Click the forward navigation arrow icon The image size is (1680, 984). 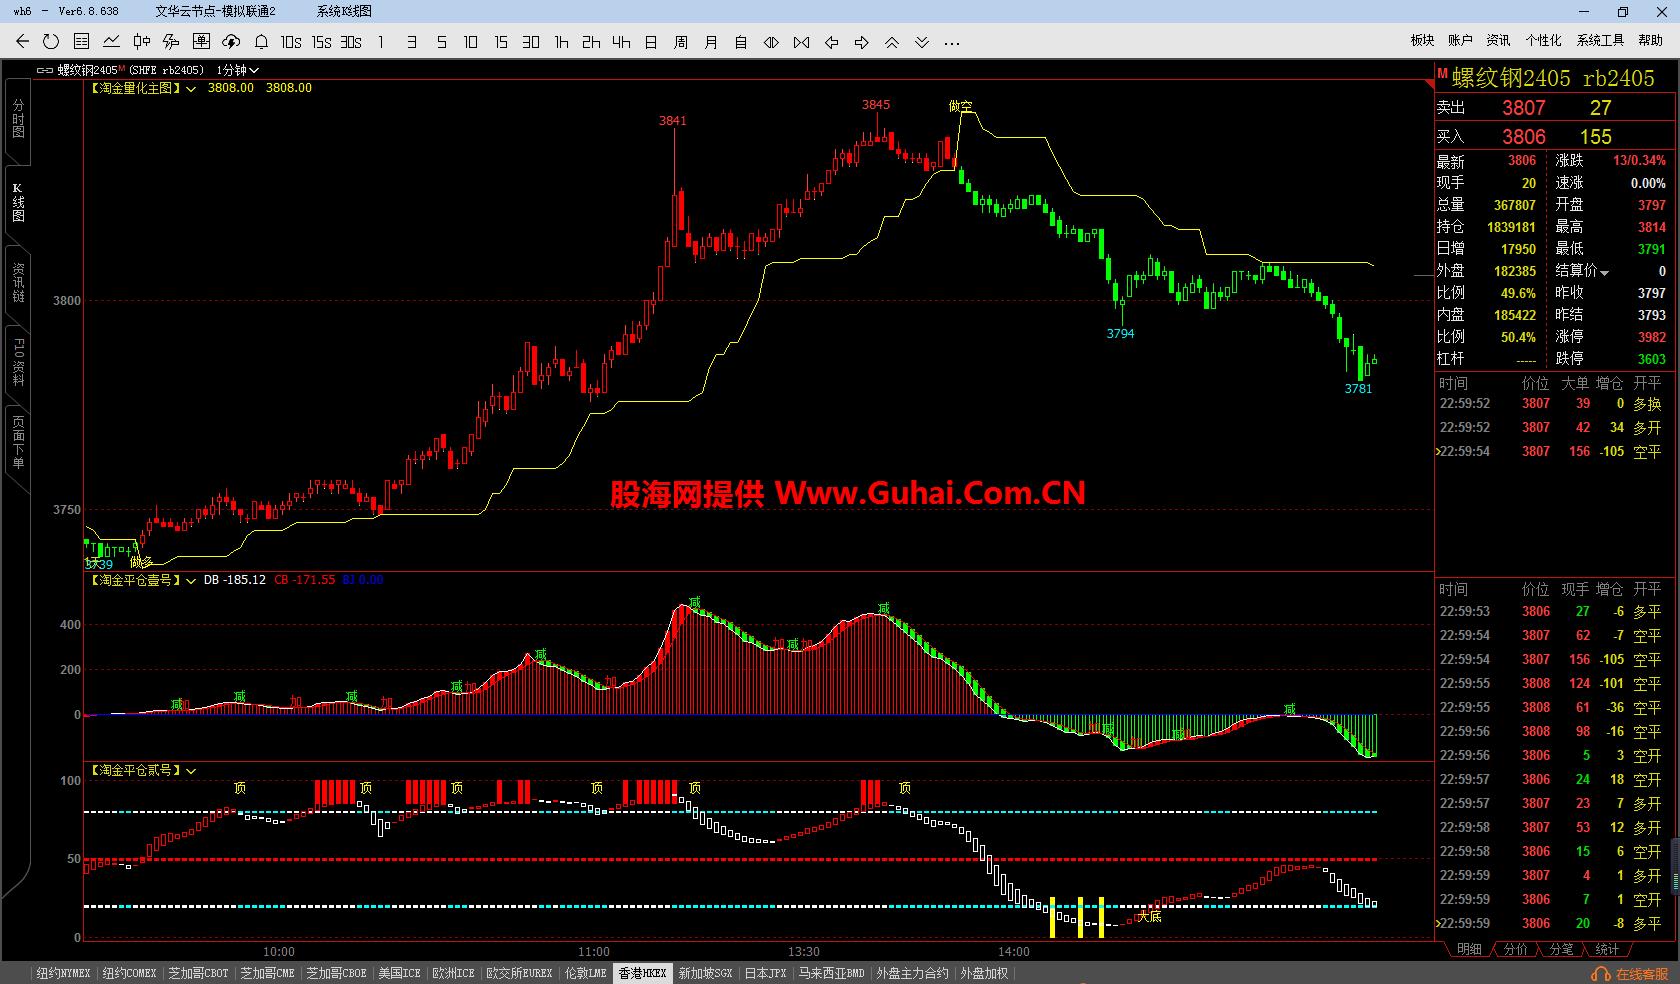(859, 42)
